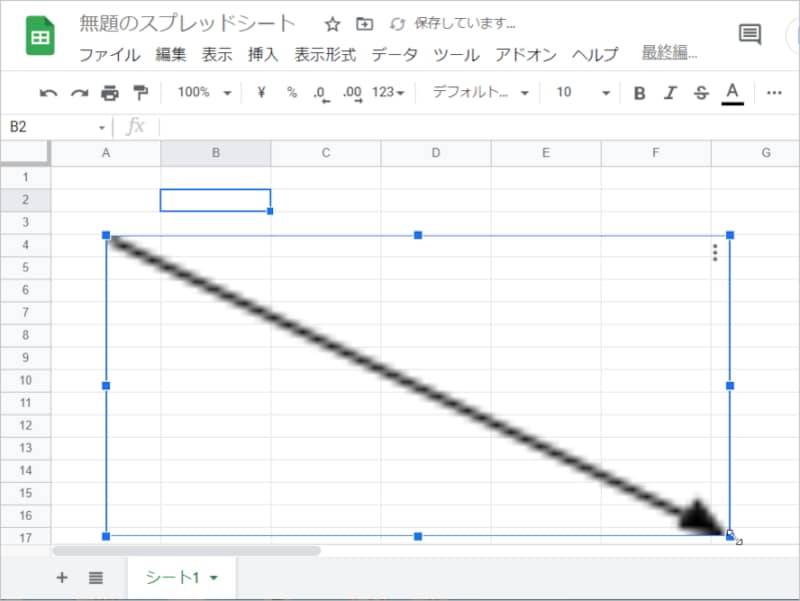Apply currency format with ¥ icon

(260, 92)
